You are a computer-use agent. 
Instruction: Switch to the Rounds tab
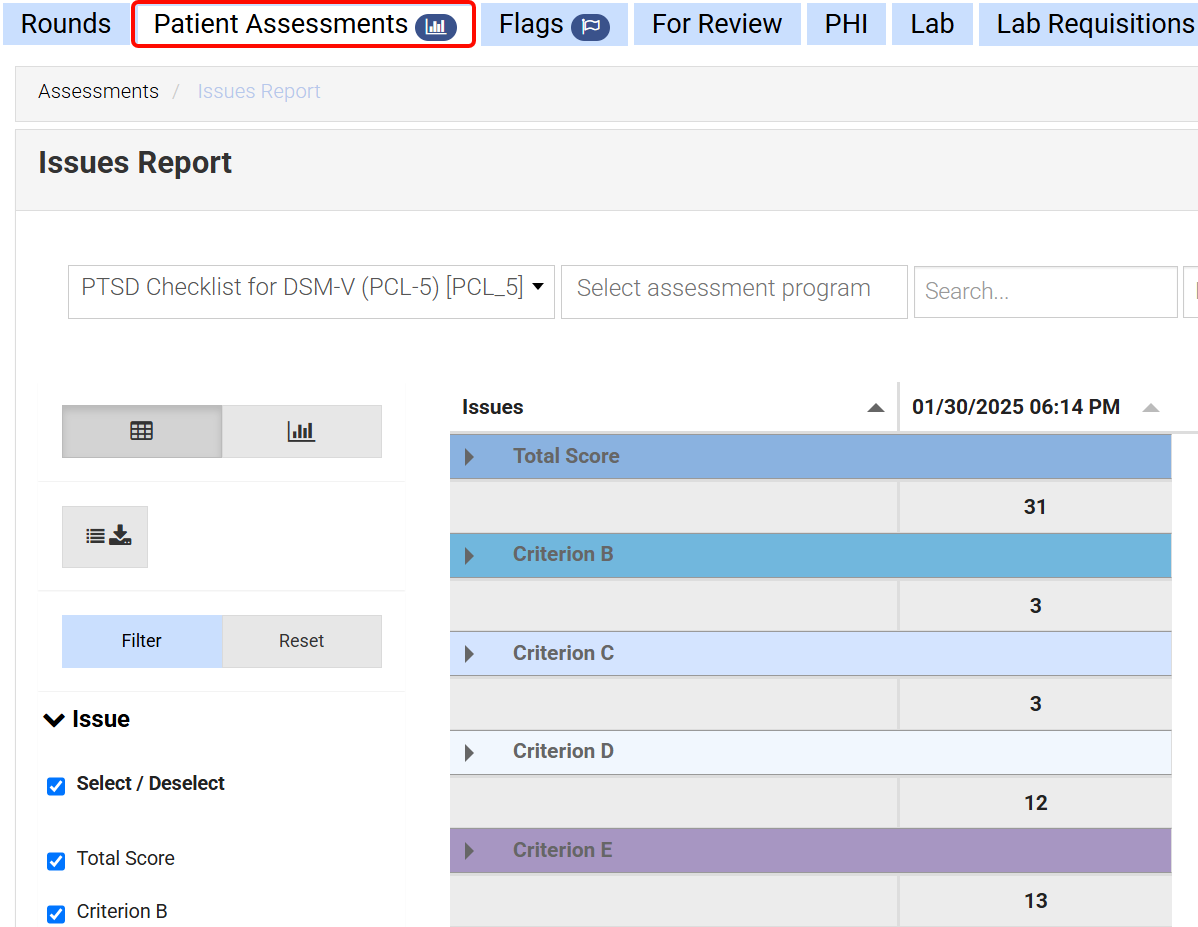pos(65,23)
